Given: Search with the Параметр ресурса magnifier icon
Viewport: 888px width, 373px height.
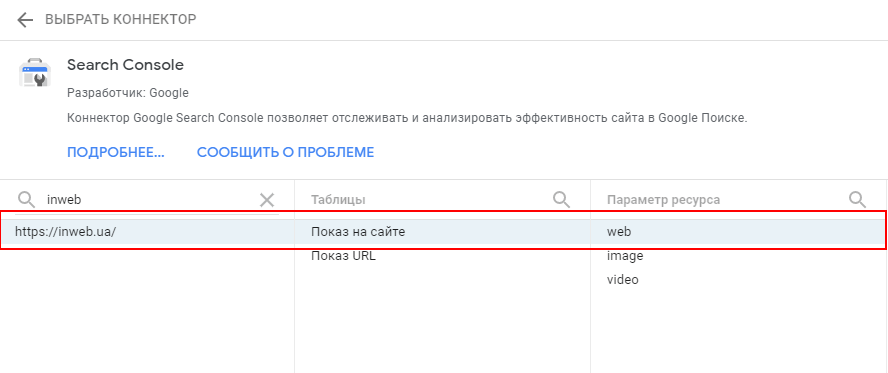Looking at the screenshot, I should coord(857,199).
